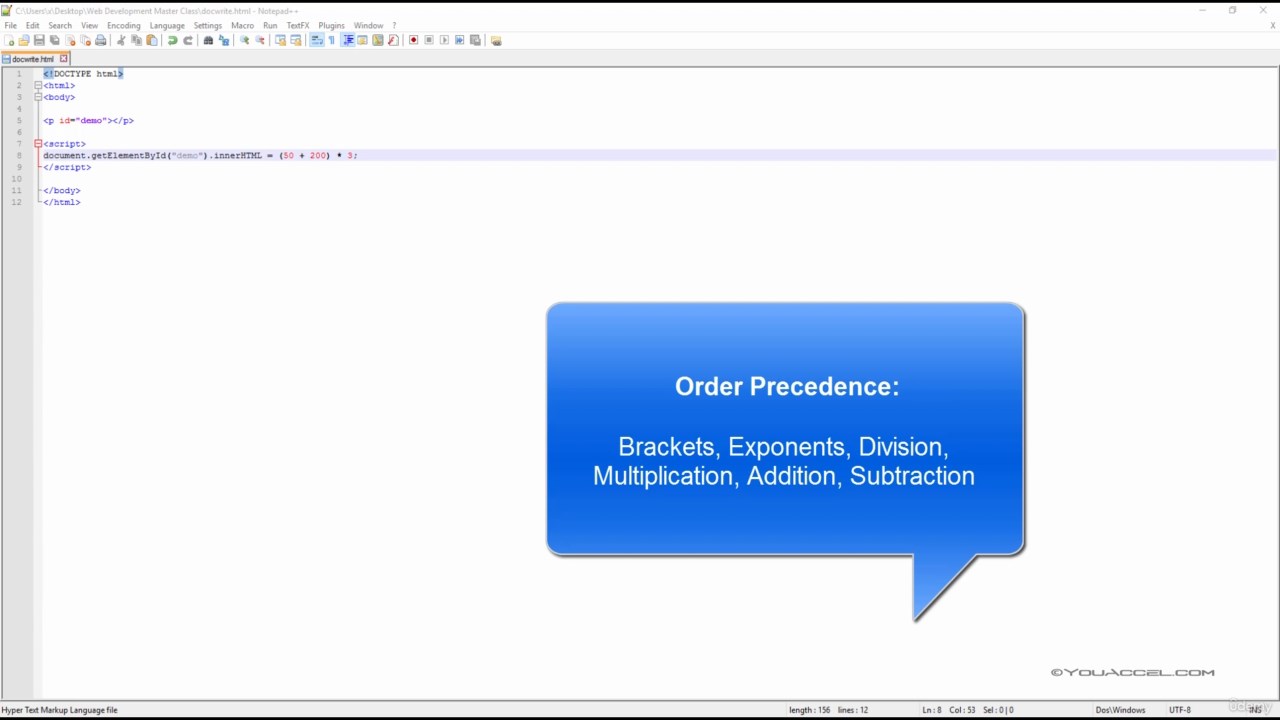Close the docwrite.html tab with its red X
Screen dimensions: 1280x720
(x=63, y=59)
